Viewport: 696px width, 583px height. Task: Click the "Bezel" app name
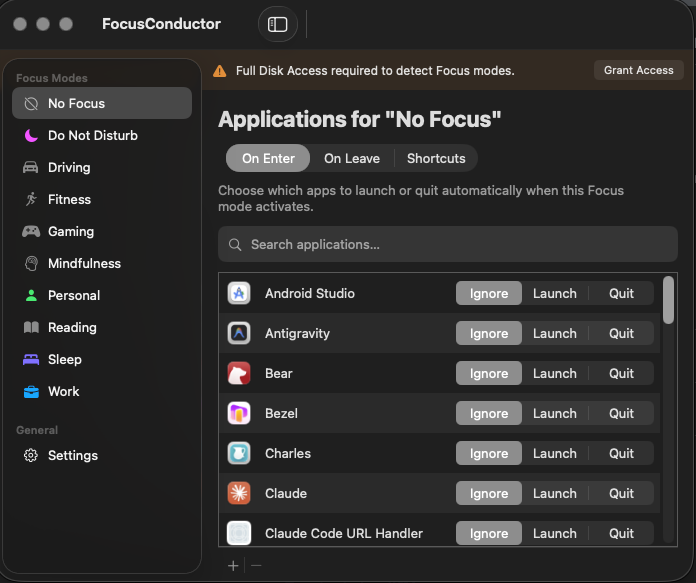pos(281,413)
